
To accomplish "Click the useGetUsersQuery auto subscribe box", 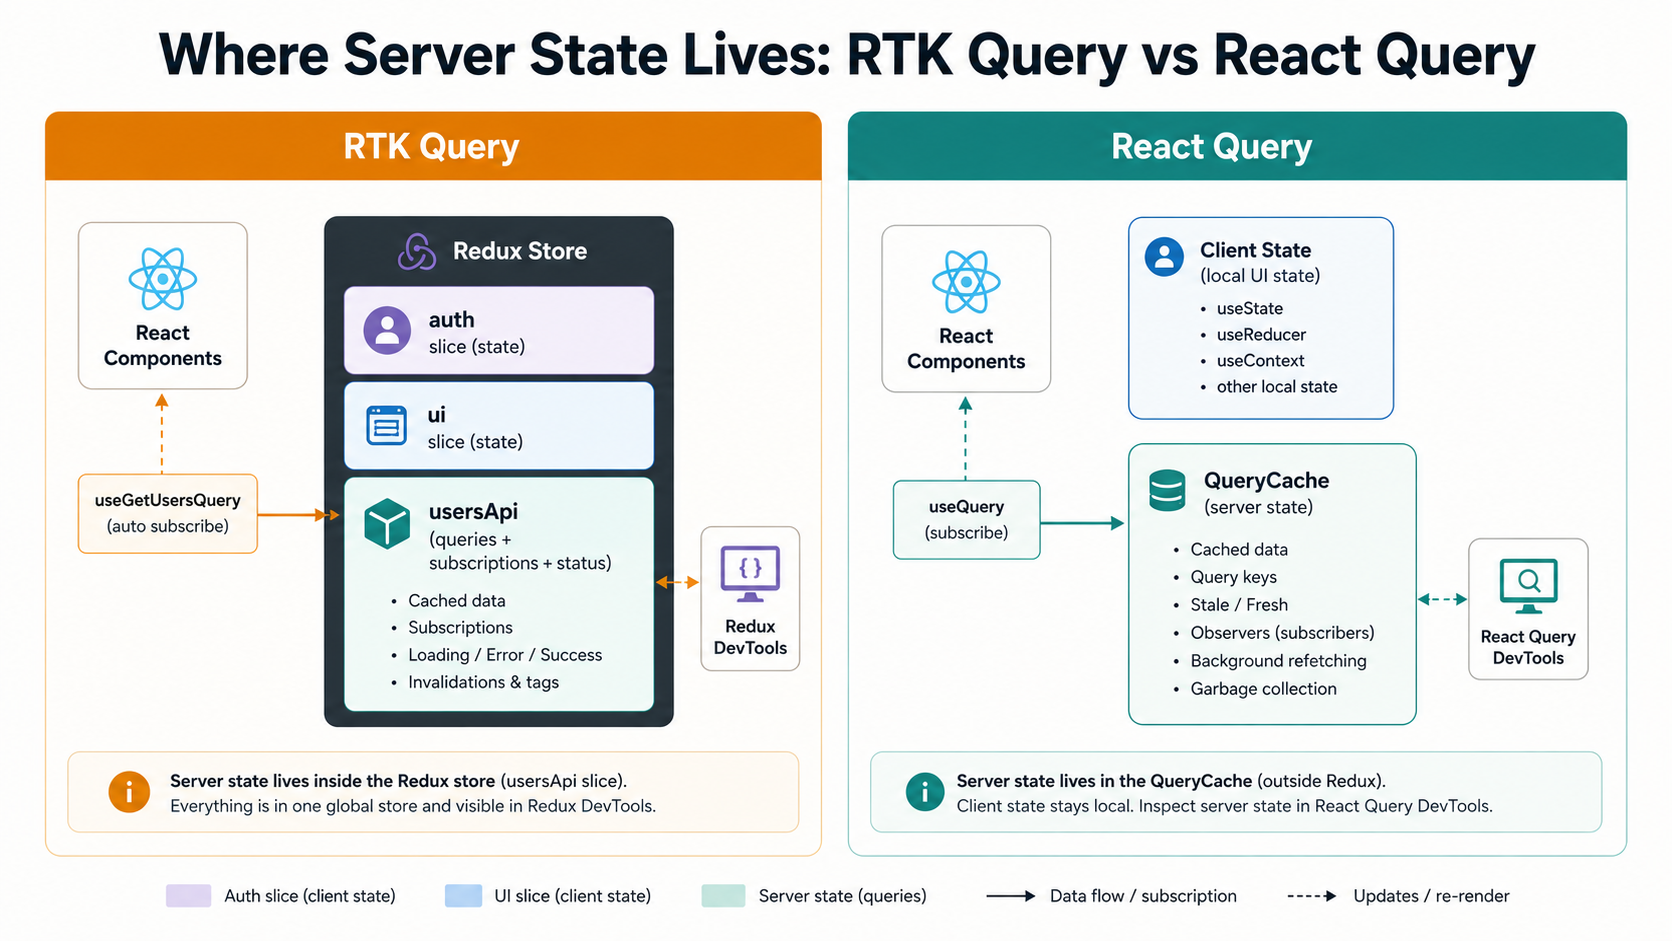I will 168,514.
